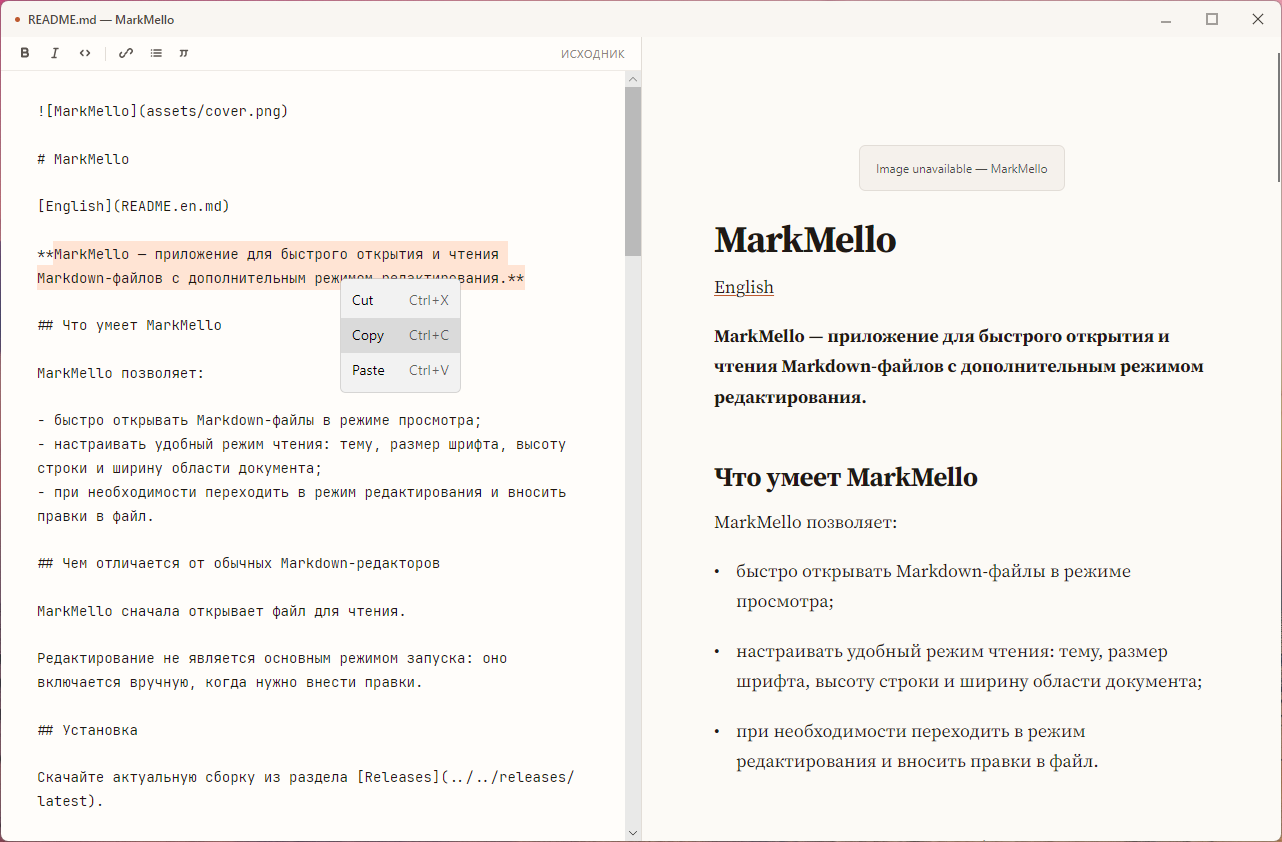This screenshot has height=842, width=1282.
Task: Insert a math formula with the pi icon
Action: coord(184,54)
